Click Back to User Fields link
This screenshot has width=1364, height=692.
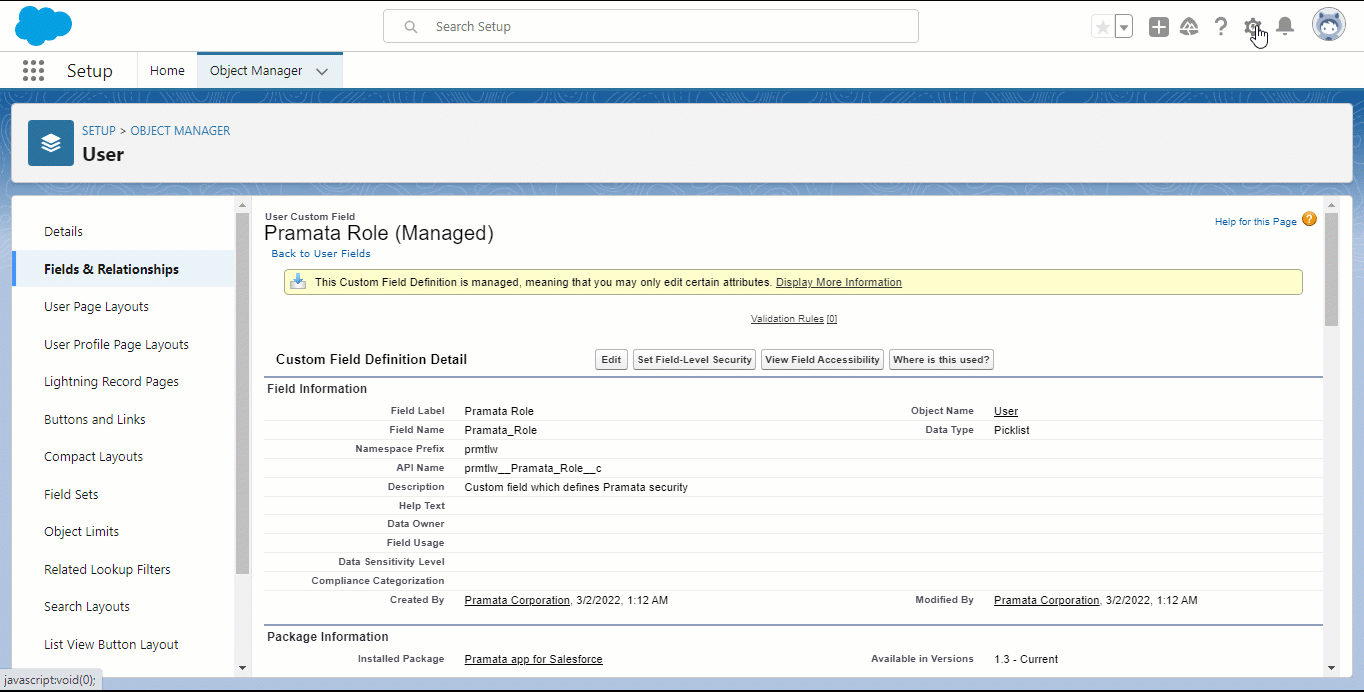point(321,254)
